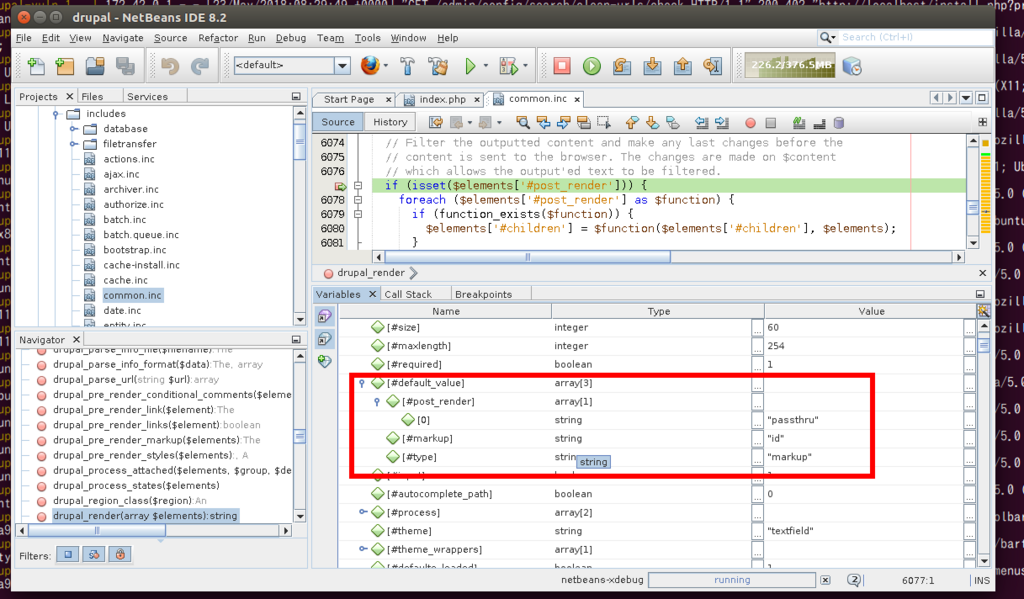Open the Refactor menu
Image resolution: width=1024 pixels, height=599 pixels.
click(x=218, y=38)
